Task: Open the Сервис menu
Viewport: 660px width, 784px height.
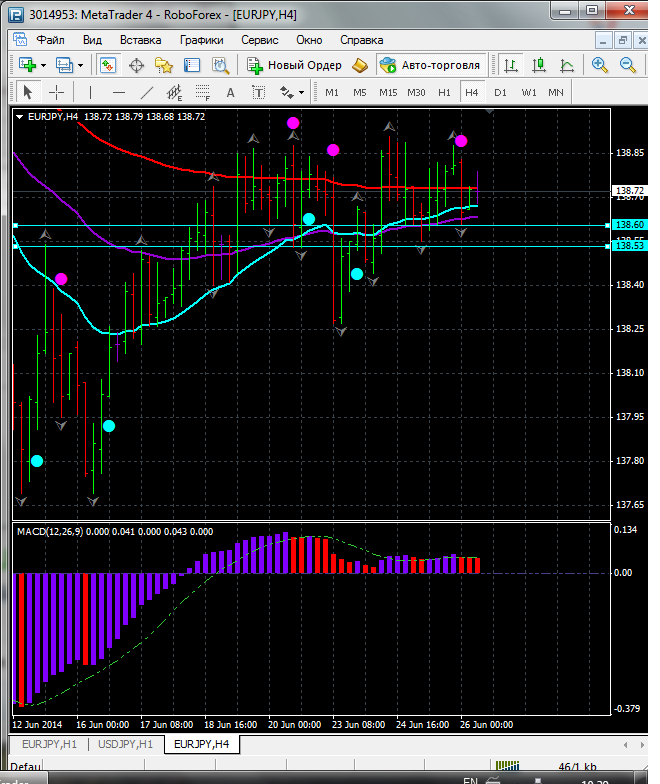Action: (260, 40)
